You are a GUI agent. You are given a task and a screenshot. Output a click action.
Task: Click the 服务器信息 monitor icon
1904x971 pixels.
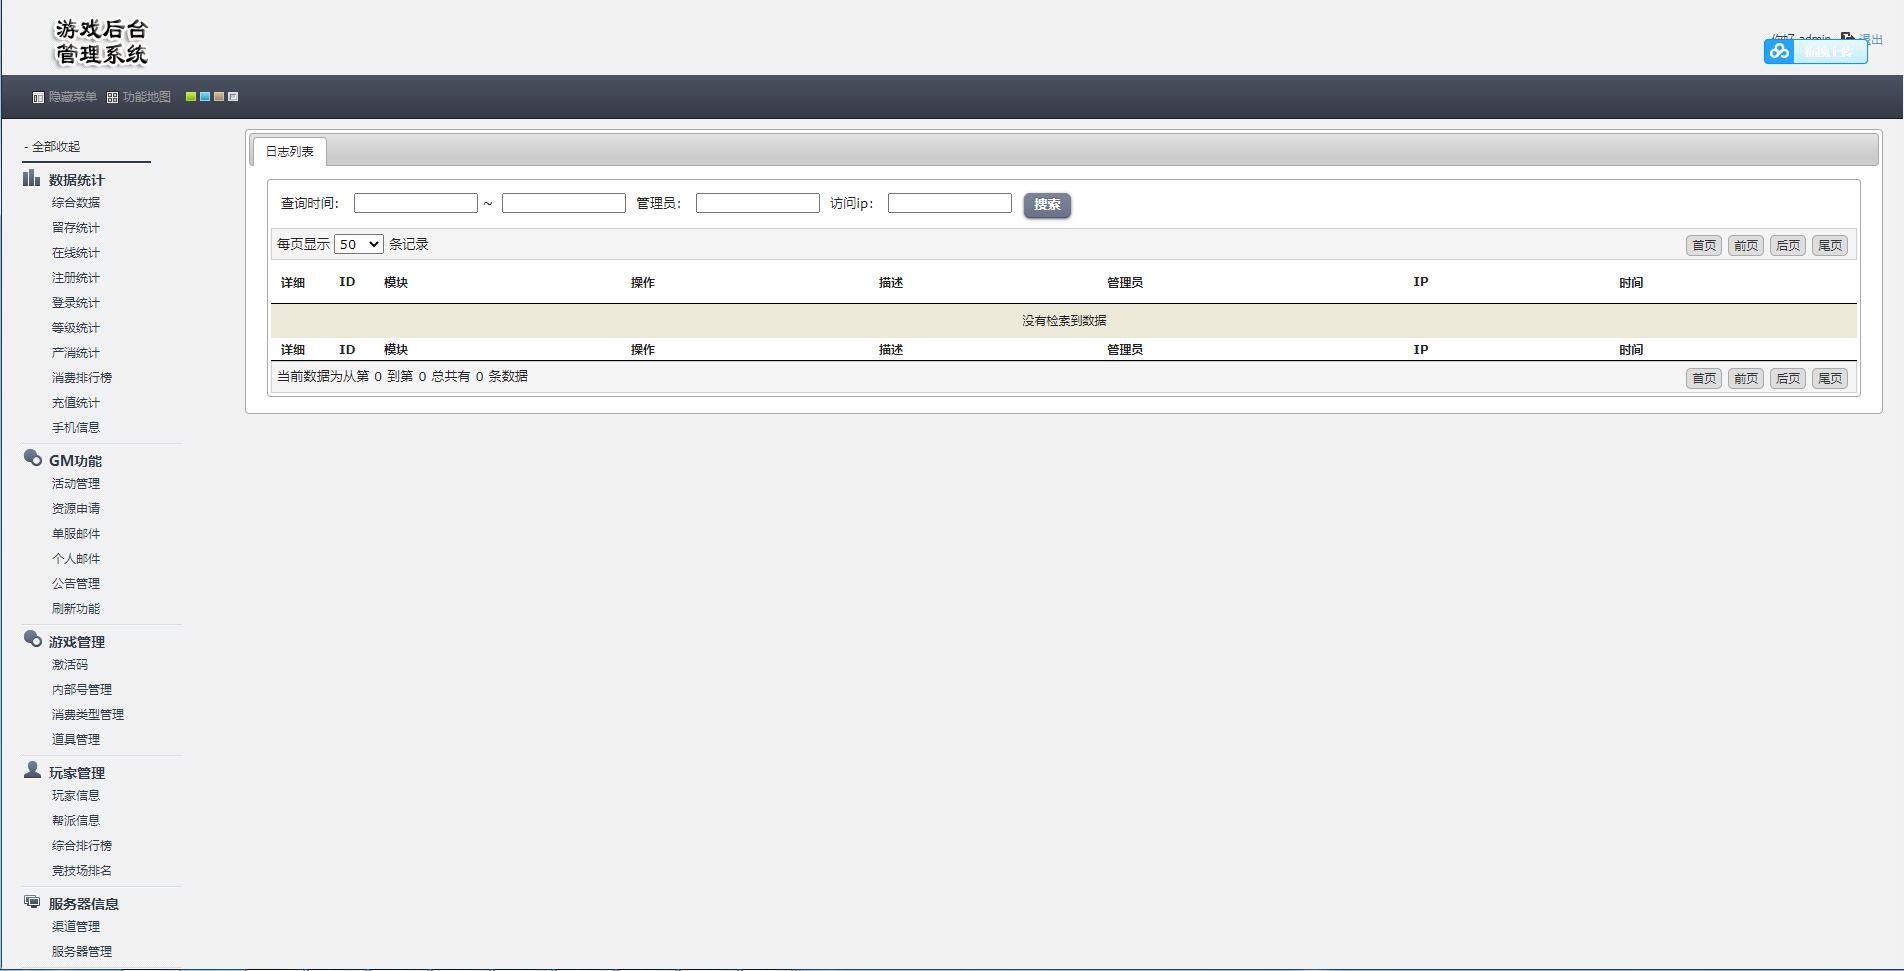(x=32, y=902)
